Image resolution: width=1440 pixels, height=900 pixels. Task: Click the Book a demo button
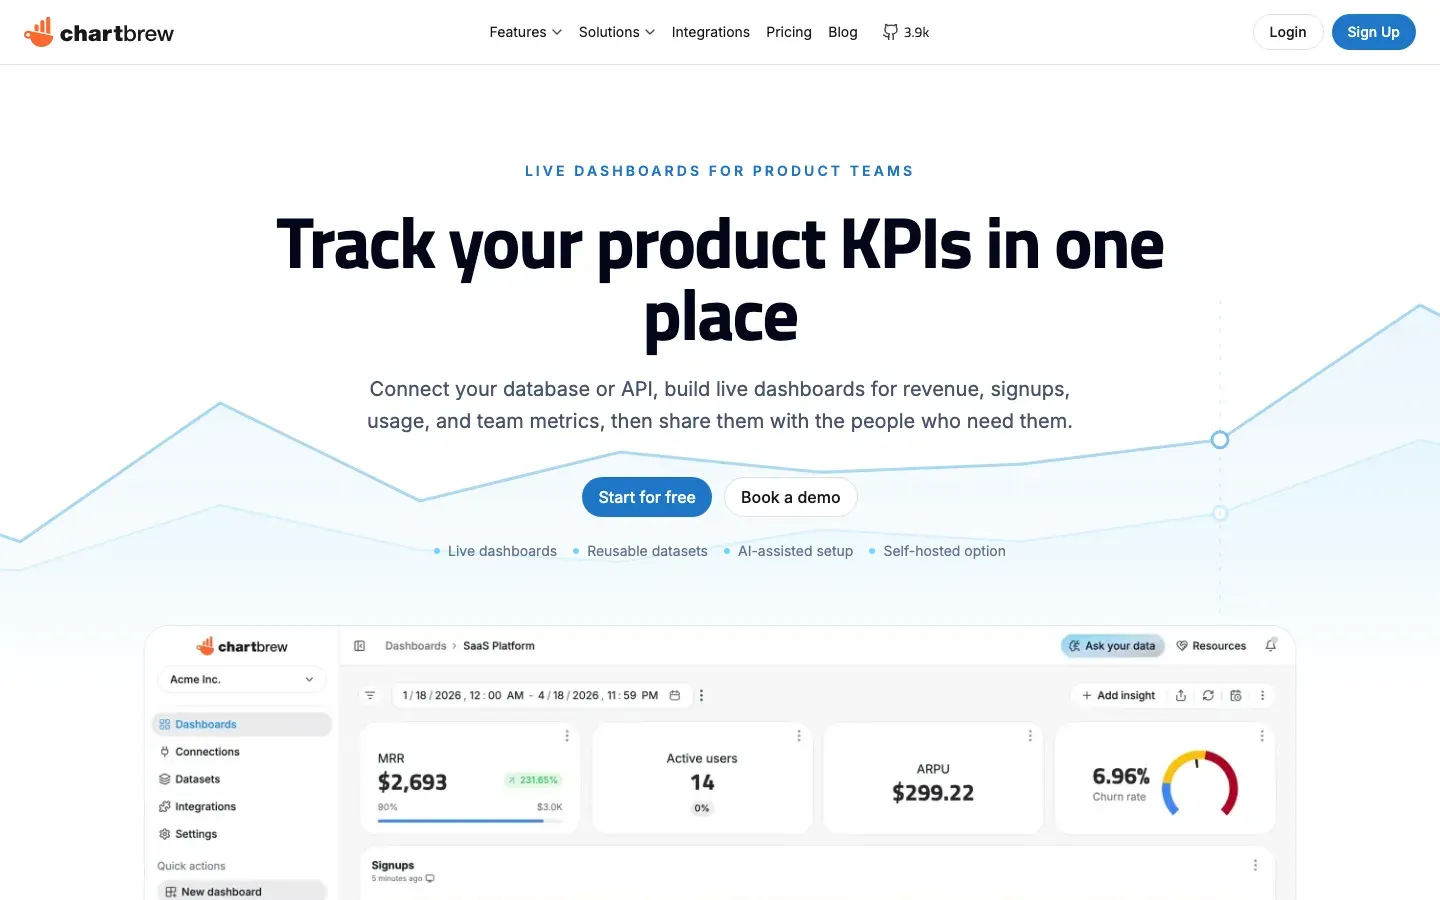click(791, 497)
